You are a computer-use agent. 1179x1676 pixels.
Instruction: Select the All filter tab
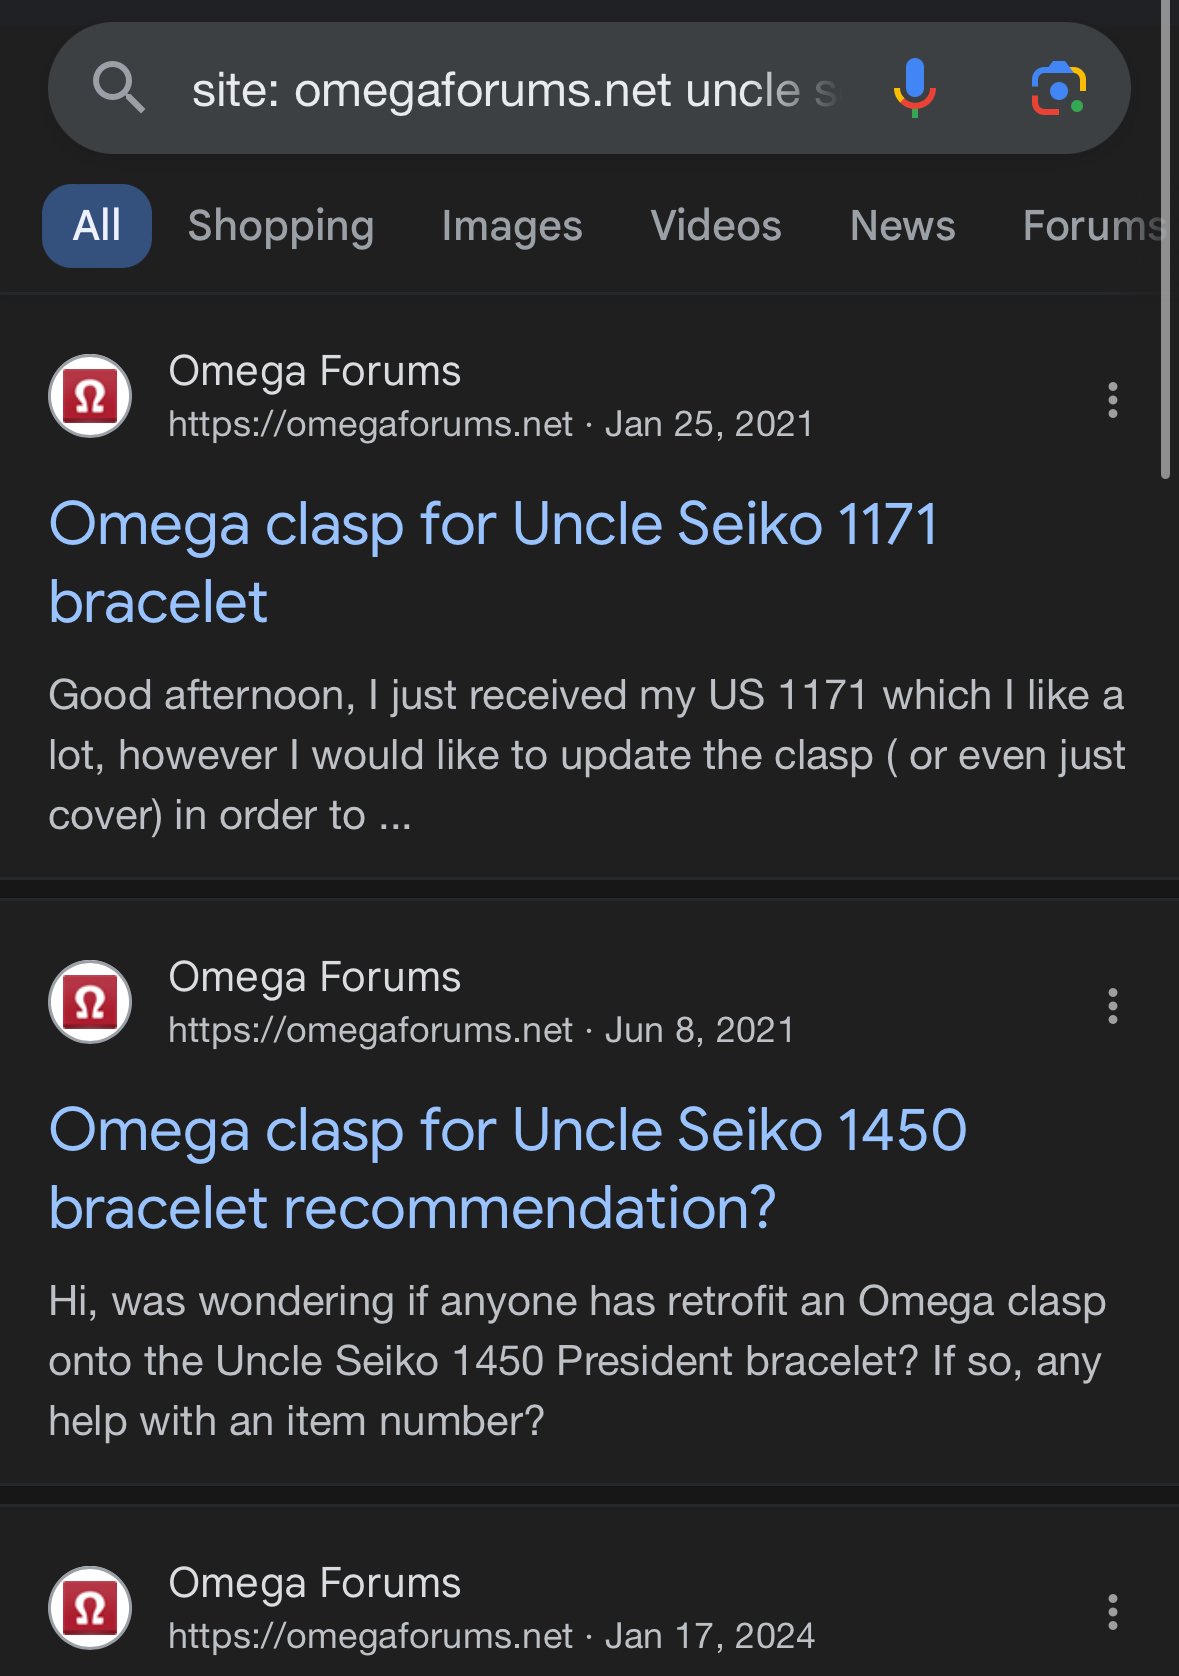pos(97,226)
